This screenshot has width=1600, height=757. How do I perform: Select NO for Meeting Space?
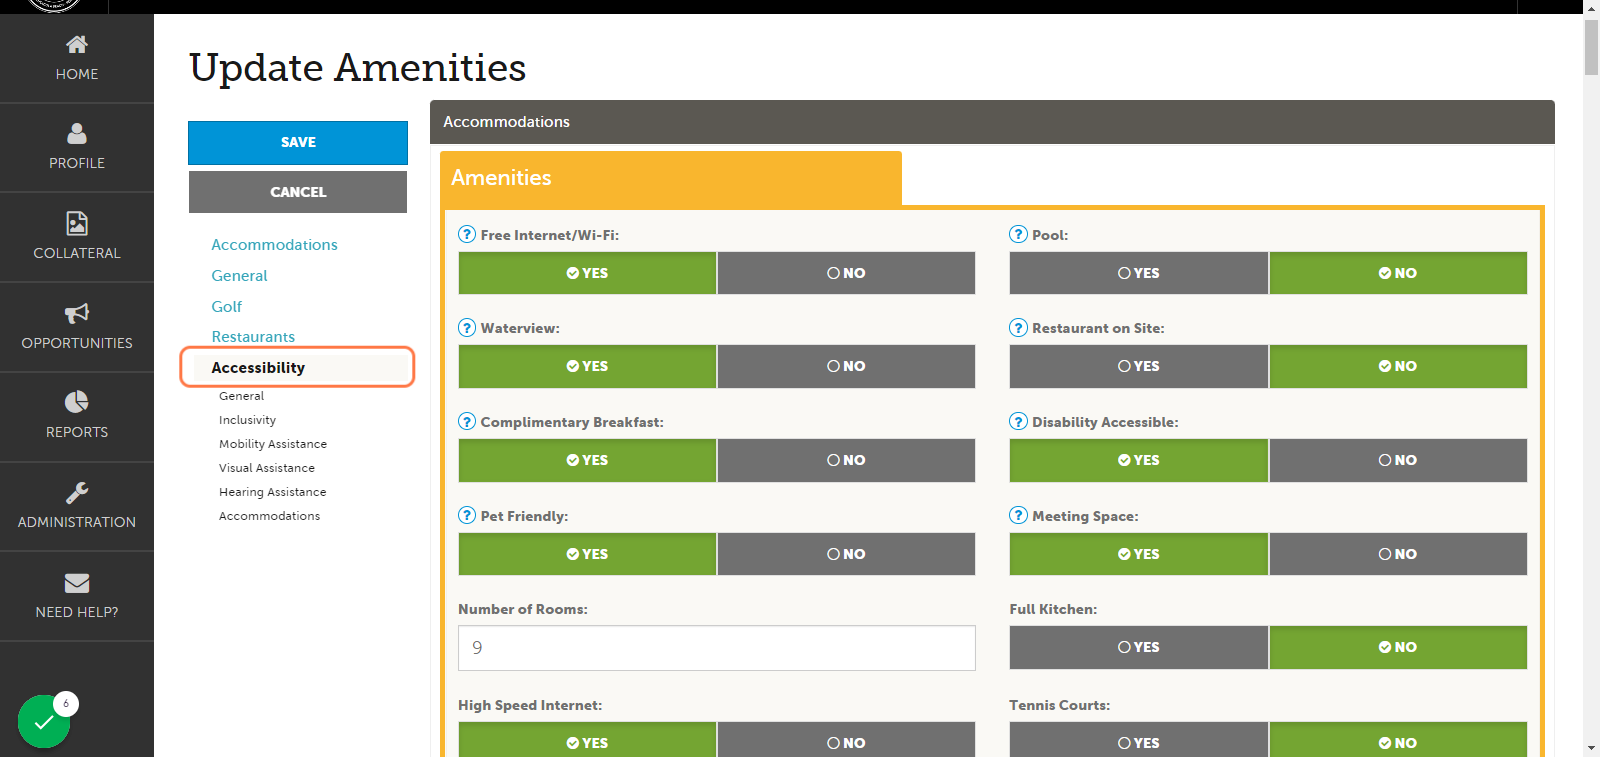1398,554
